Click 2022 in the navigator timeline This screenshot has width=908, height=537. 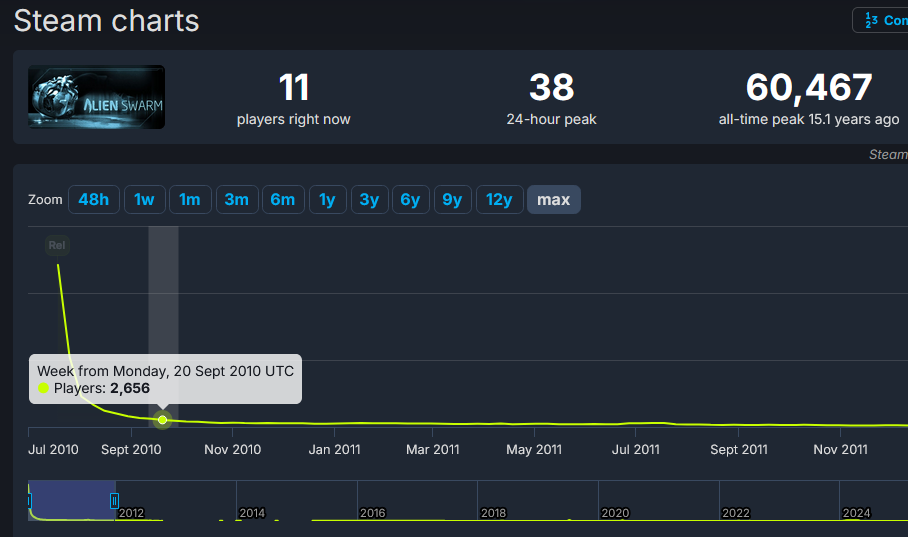736,513
